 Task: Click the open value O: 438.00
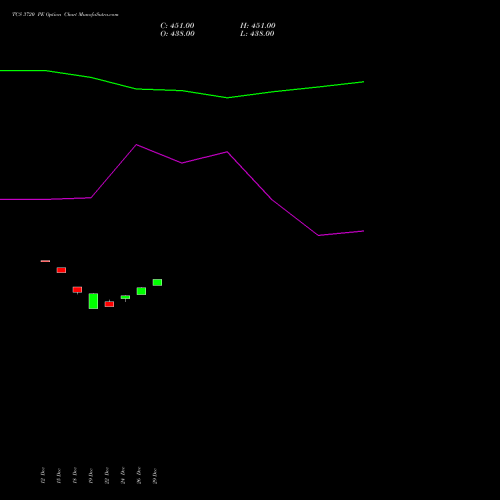point(177,34)
